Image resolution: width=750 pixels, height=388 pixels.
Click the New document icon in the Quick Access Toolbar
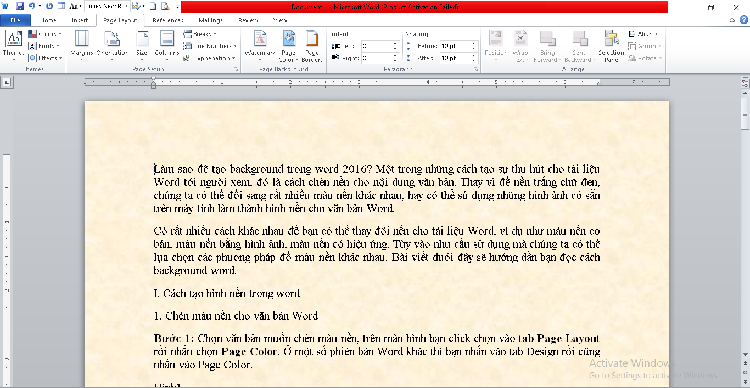click(x=153, y=6)
